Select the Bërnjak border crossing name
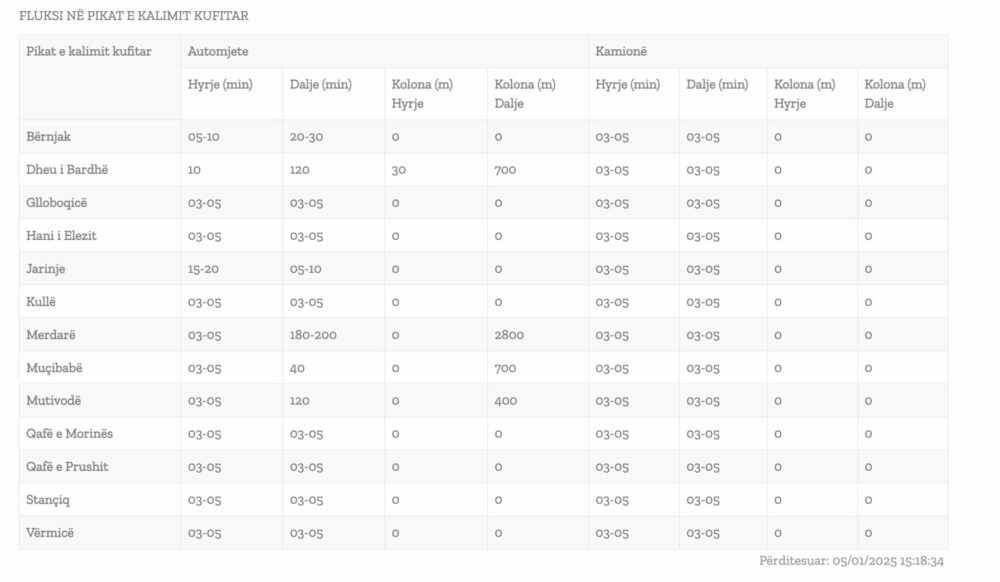 click(49, 137)
